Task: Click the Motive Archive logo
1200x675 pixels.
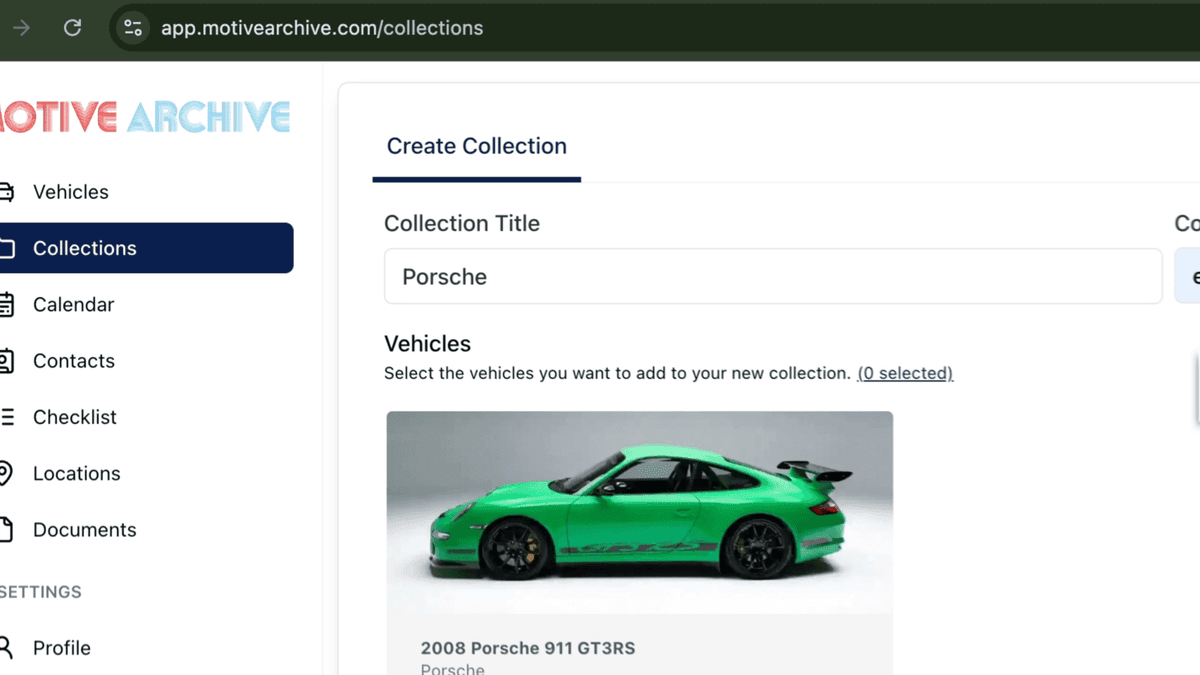Action: pyautogui.click(x=145, y=117)
